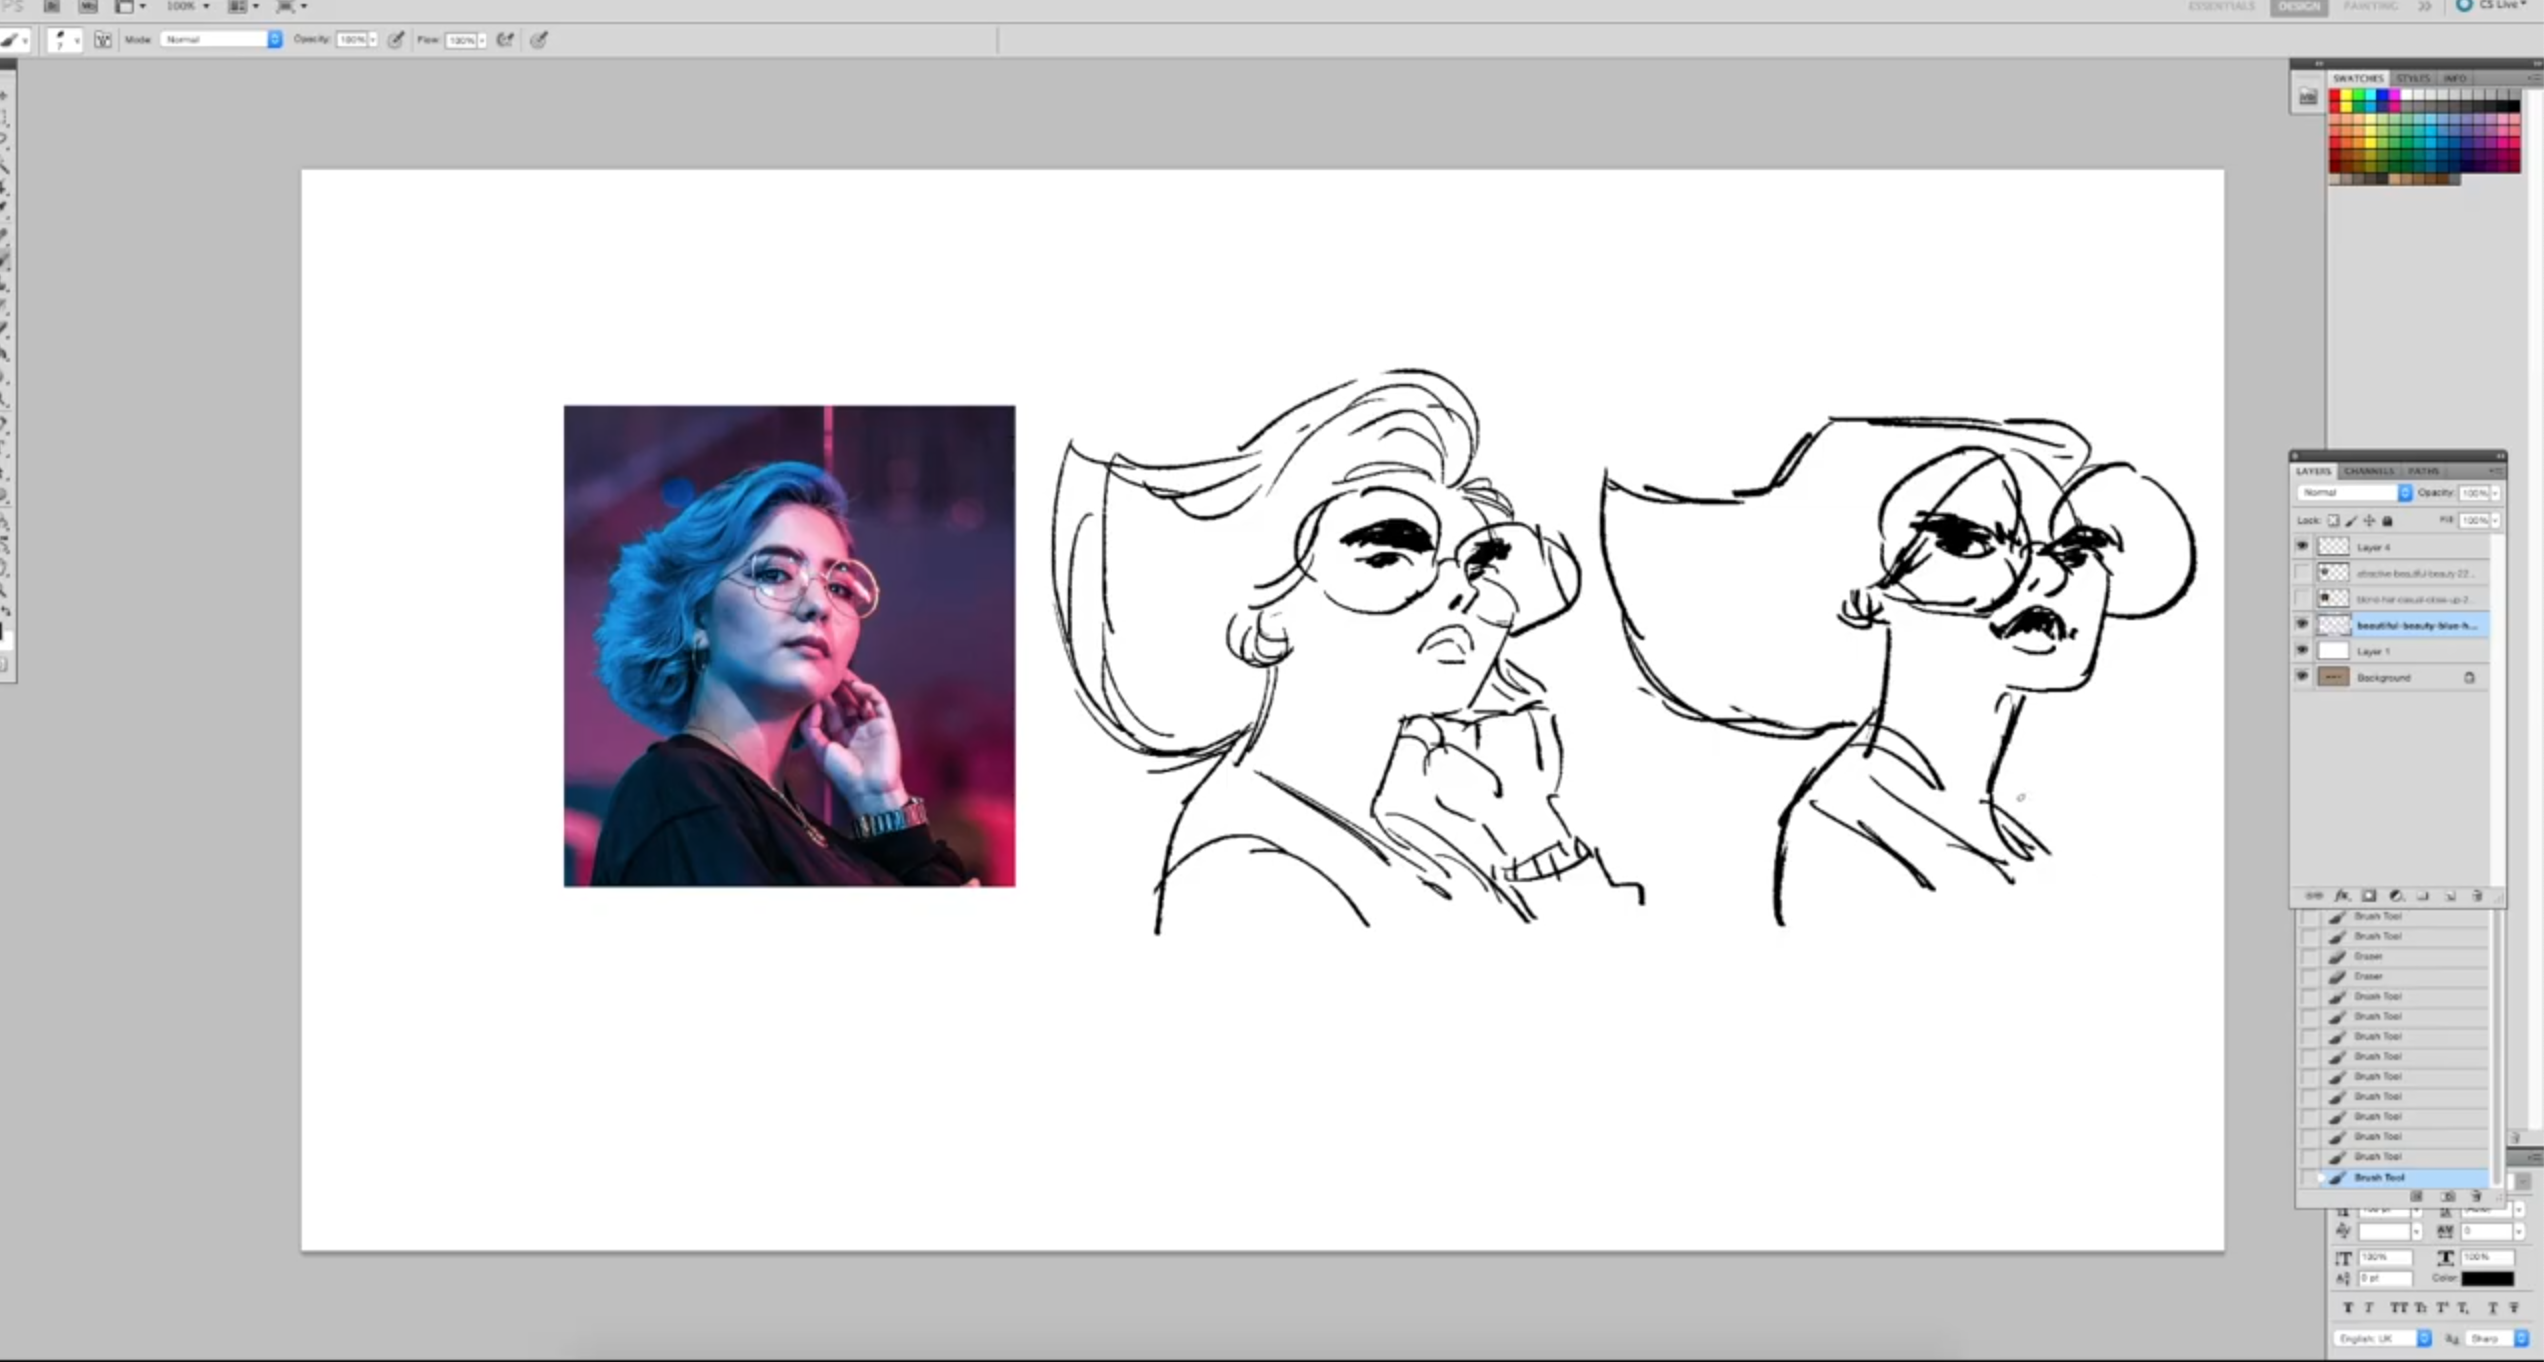2544x1362 pixels.
Task: Show the hidden blond-hair layer
Action: coord(2302,599)
